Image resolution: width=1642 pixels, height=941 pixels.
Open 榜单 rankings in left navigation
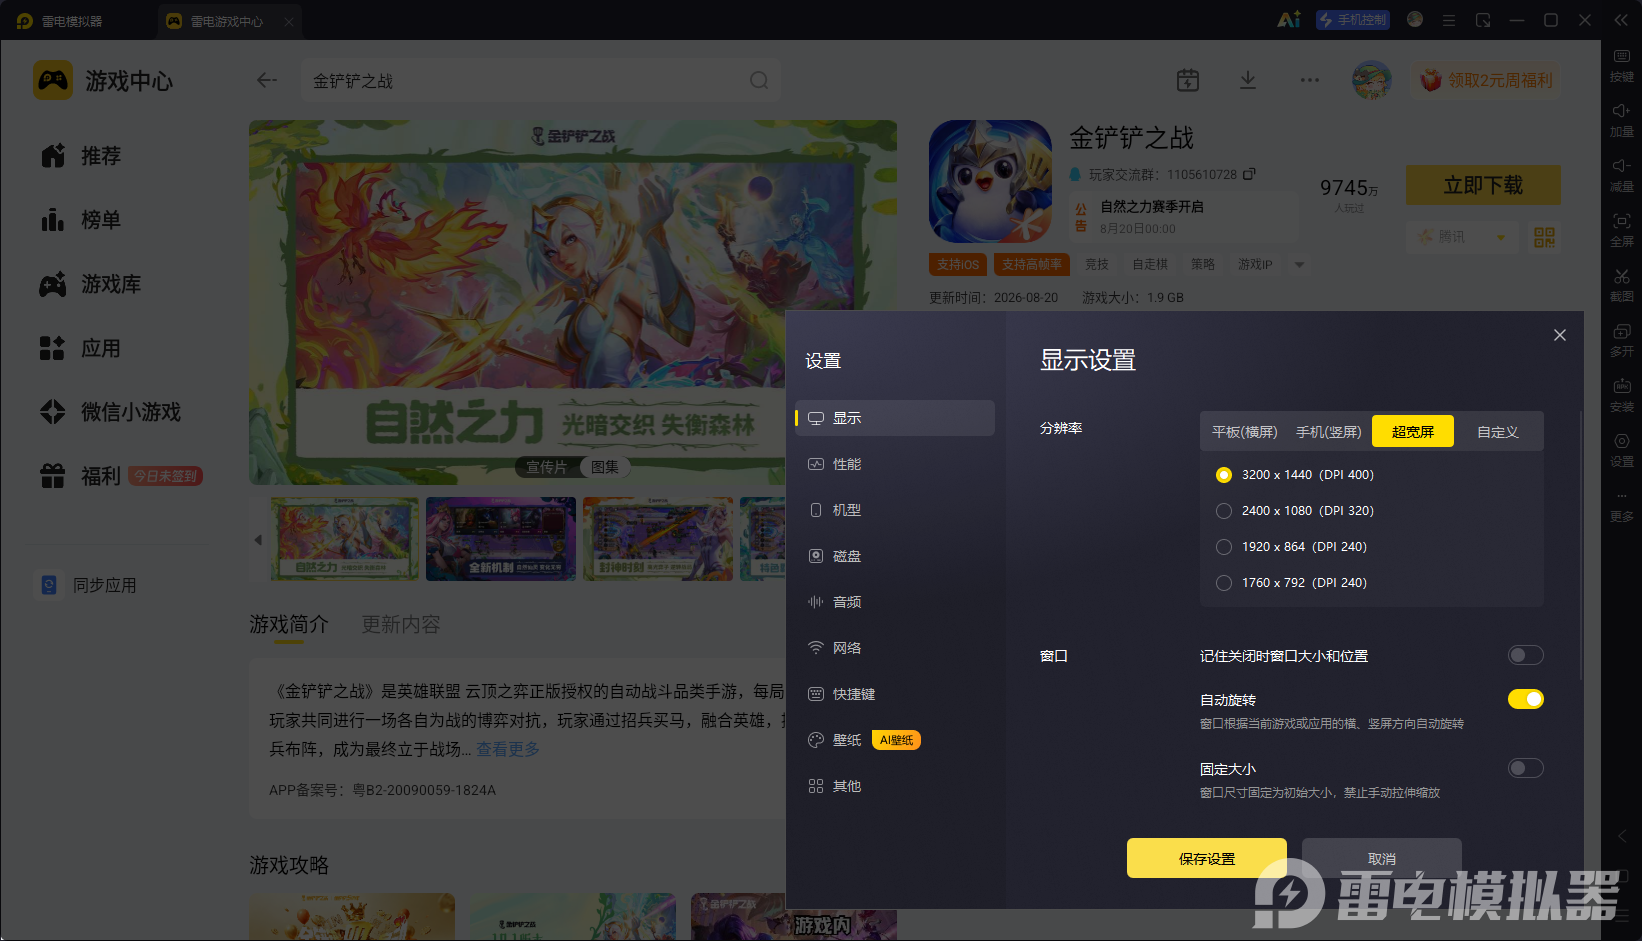click(x=81, y=220)
